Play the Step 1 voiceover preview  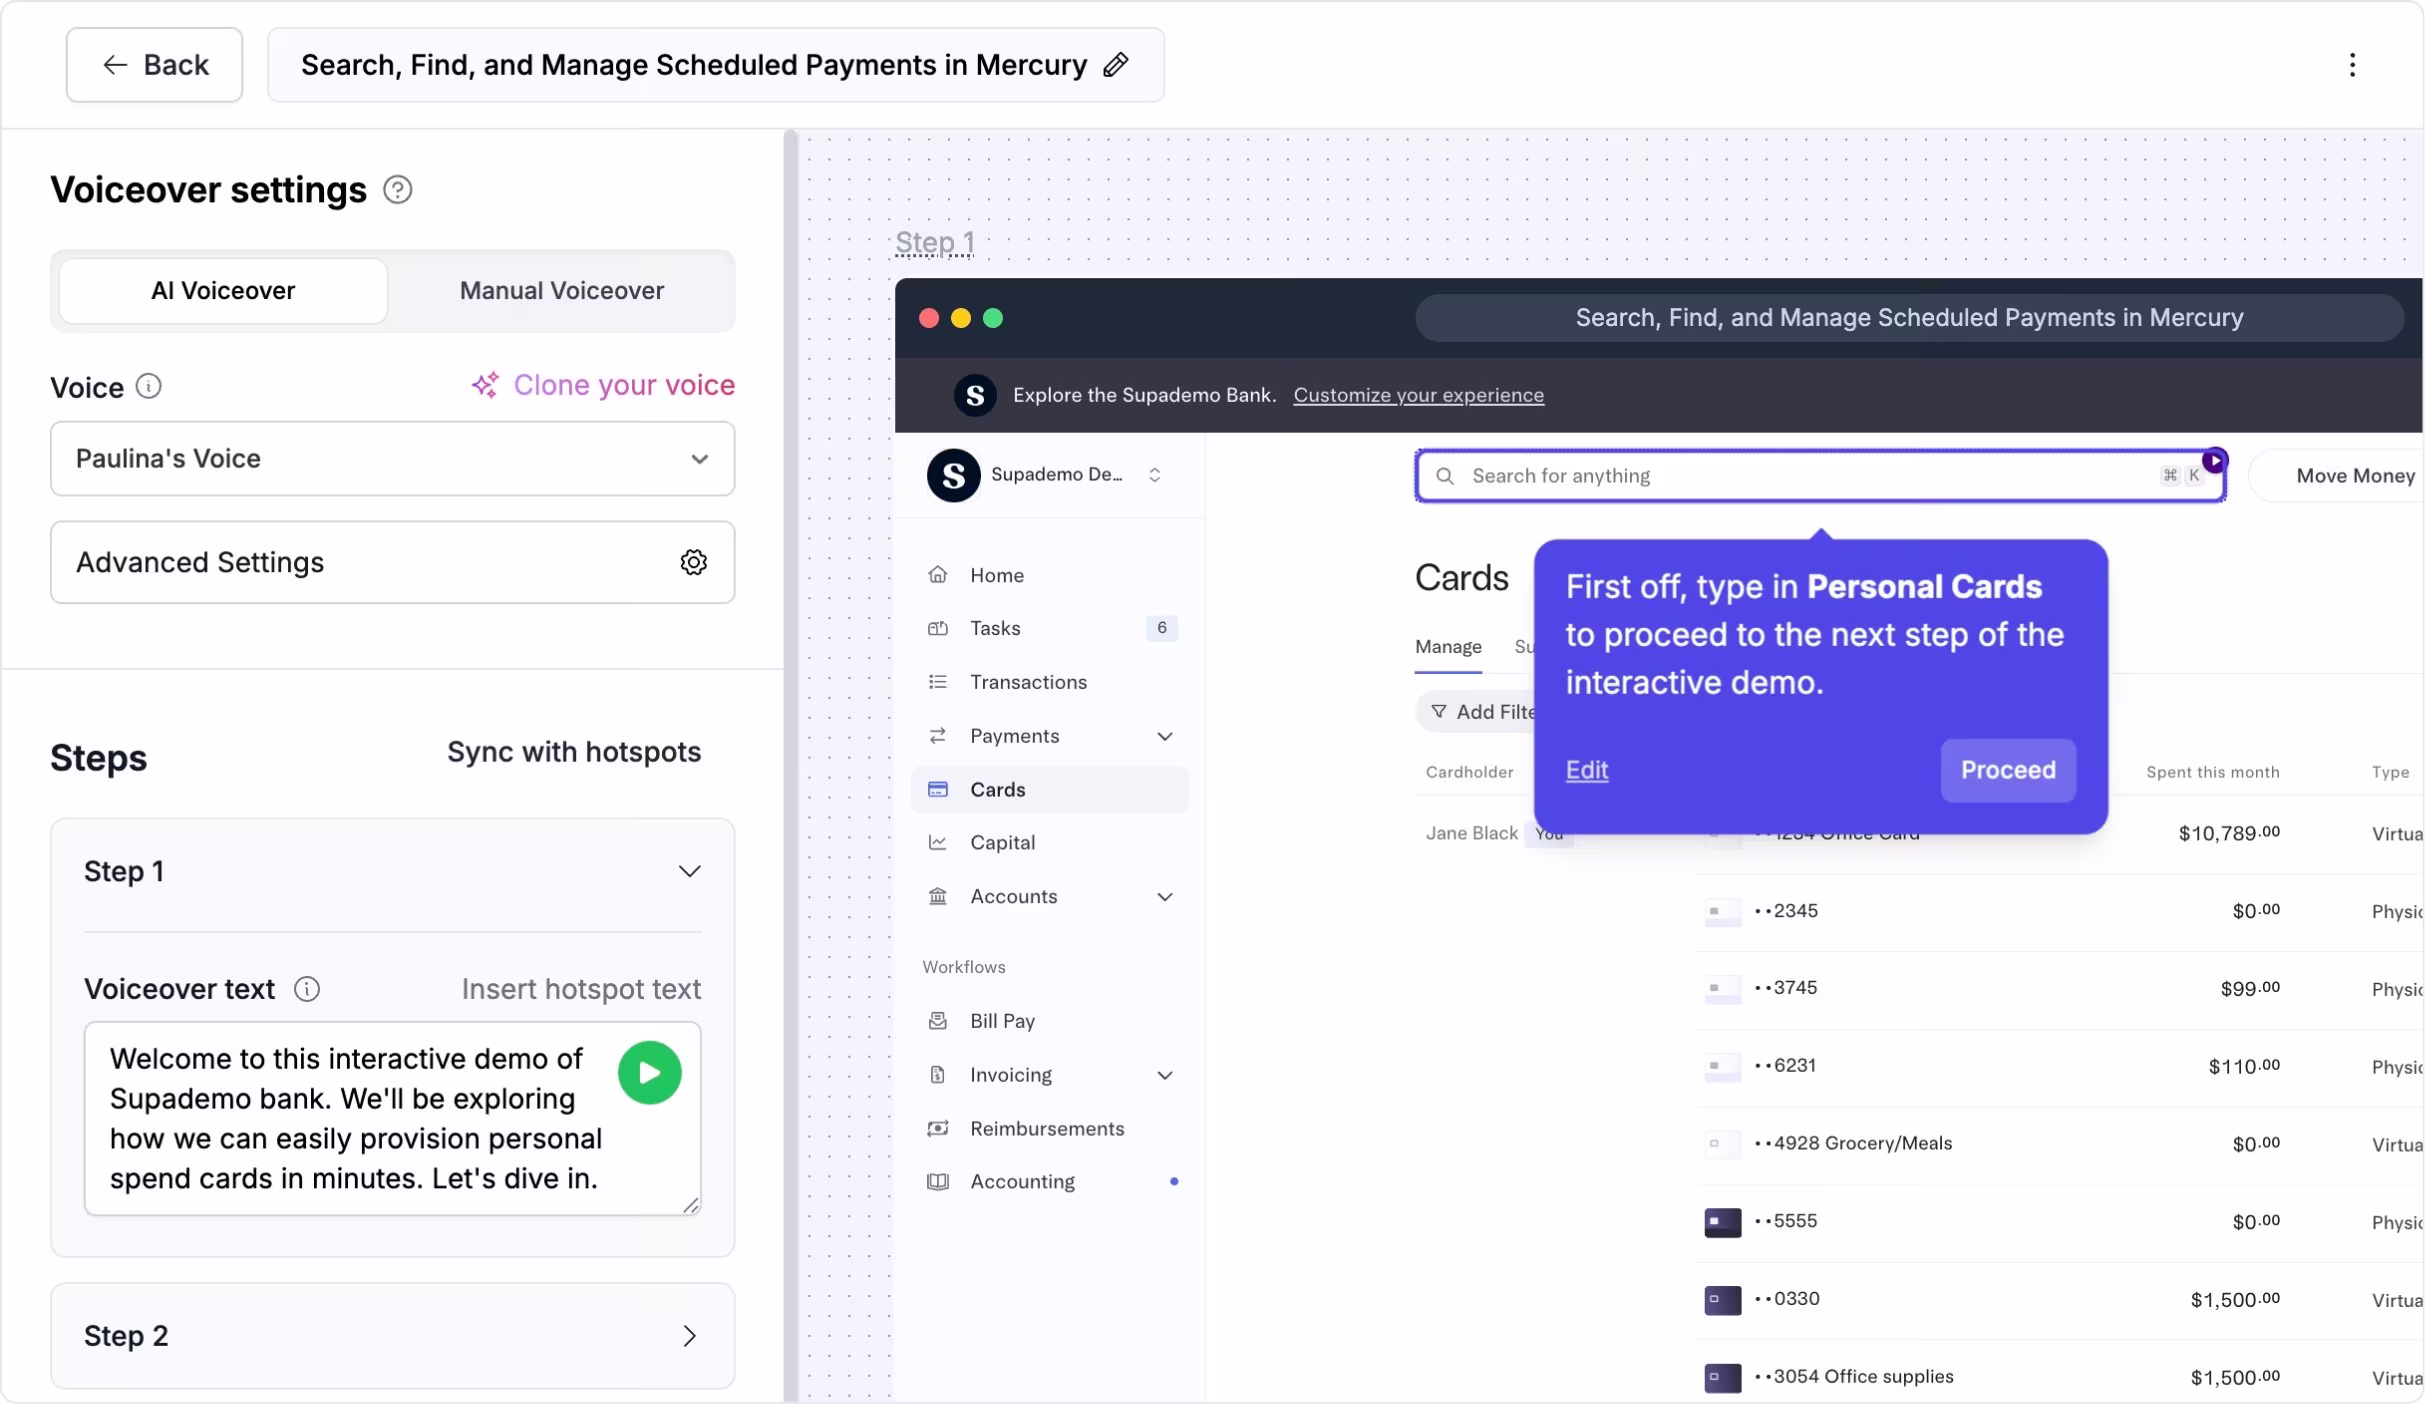pyautogui.click(x=649, y=1073)
